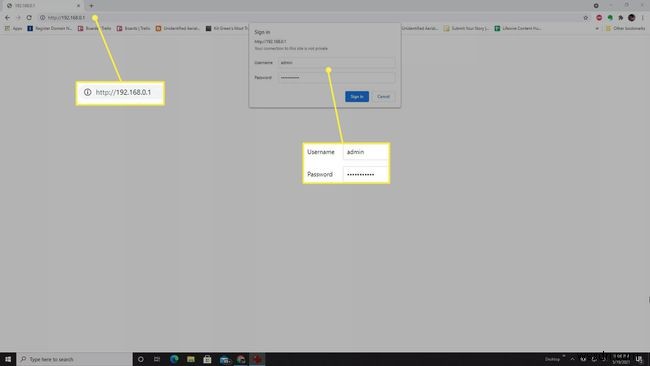Viewport: 650px width, 366px height.
Task: Open Chrome's three-dot menu
Action: point(643,18)
